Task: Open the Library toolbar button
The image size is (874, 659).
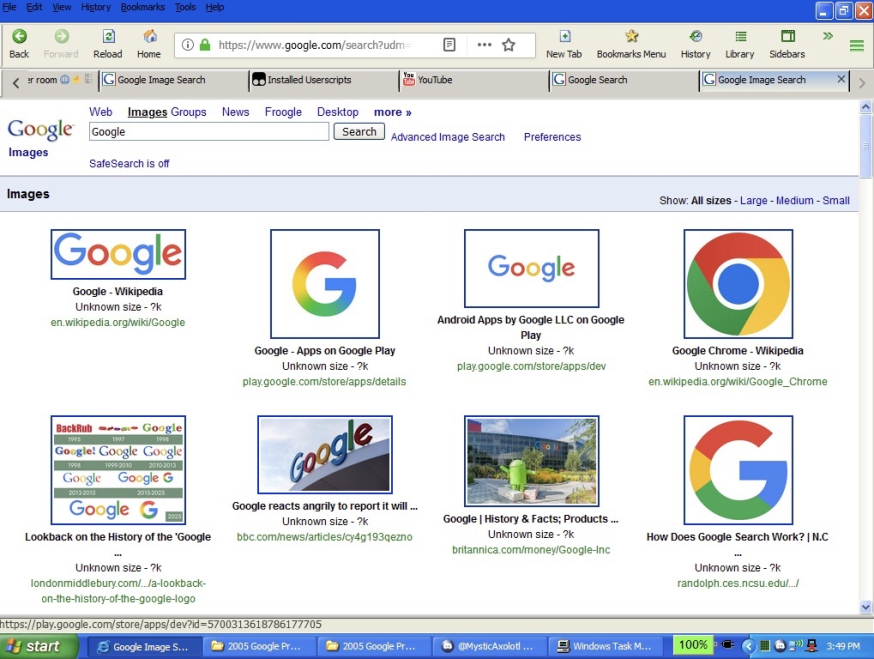Action: click(x=740, y=44)
